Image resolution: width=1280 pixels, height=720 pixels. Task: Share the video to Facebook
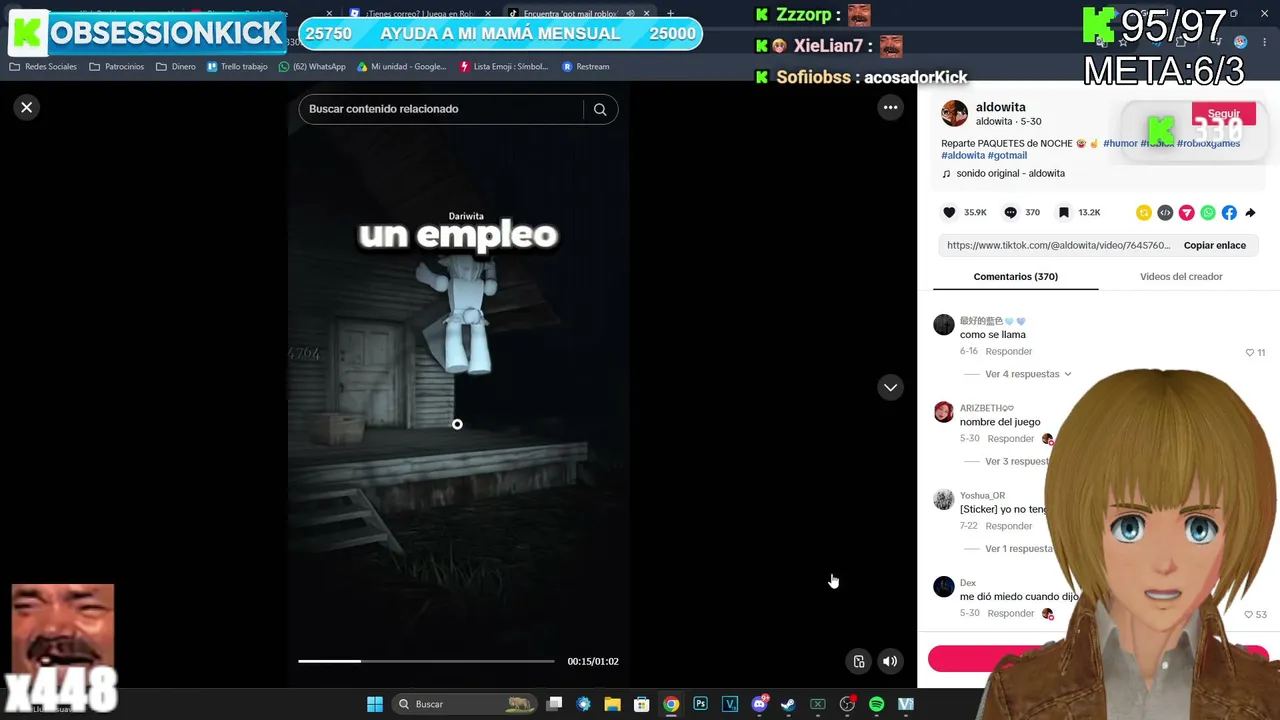(1229, 212)
